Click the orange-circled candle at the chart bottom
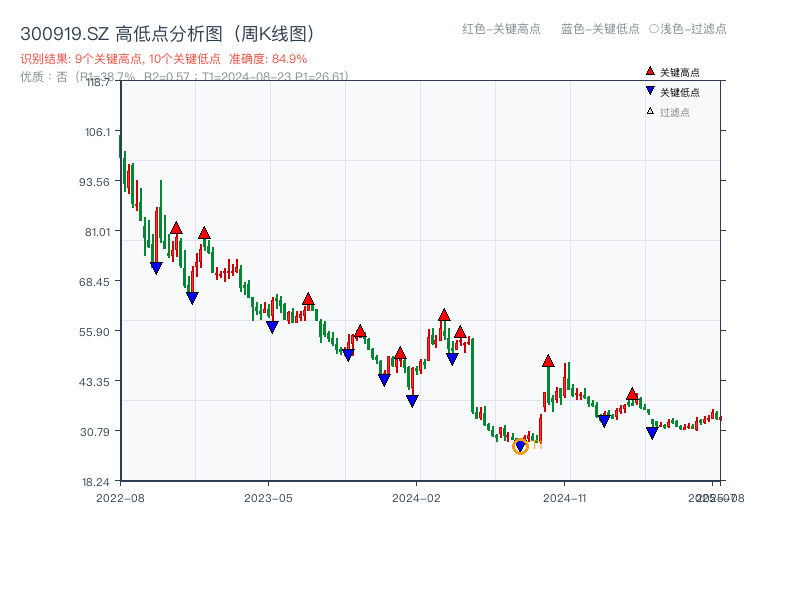The height and width of the screenshot is (600, 800). point(521,446)
